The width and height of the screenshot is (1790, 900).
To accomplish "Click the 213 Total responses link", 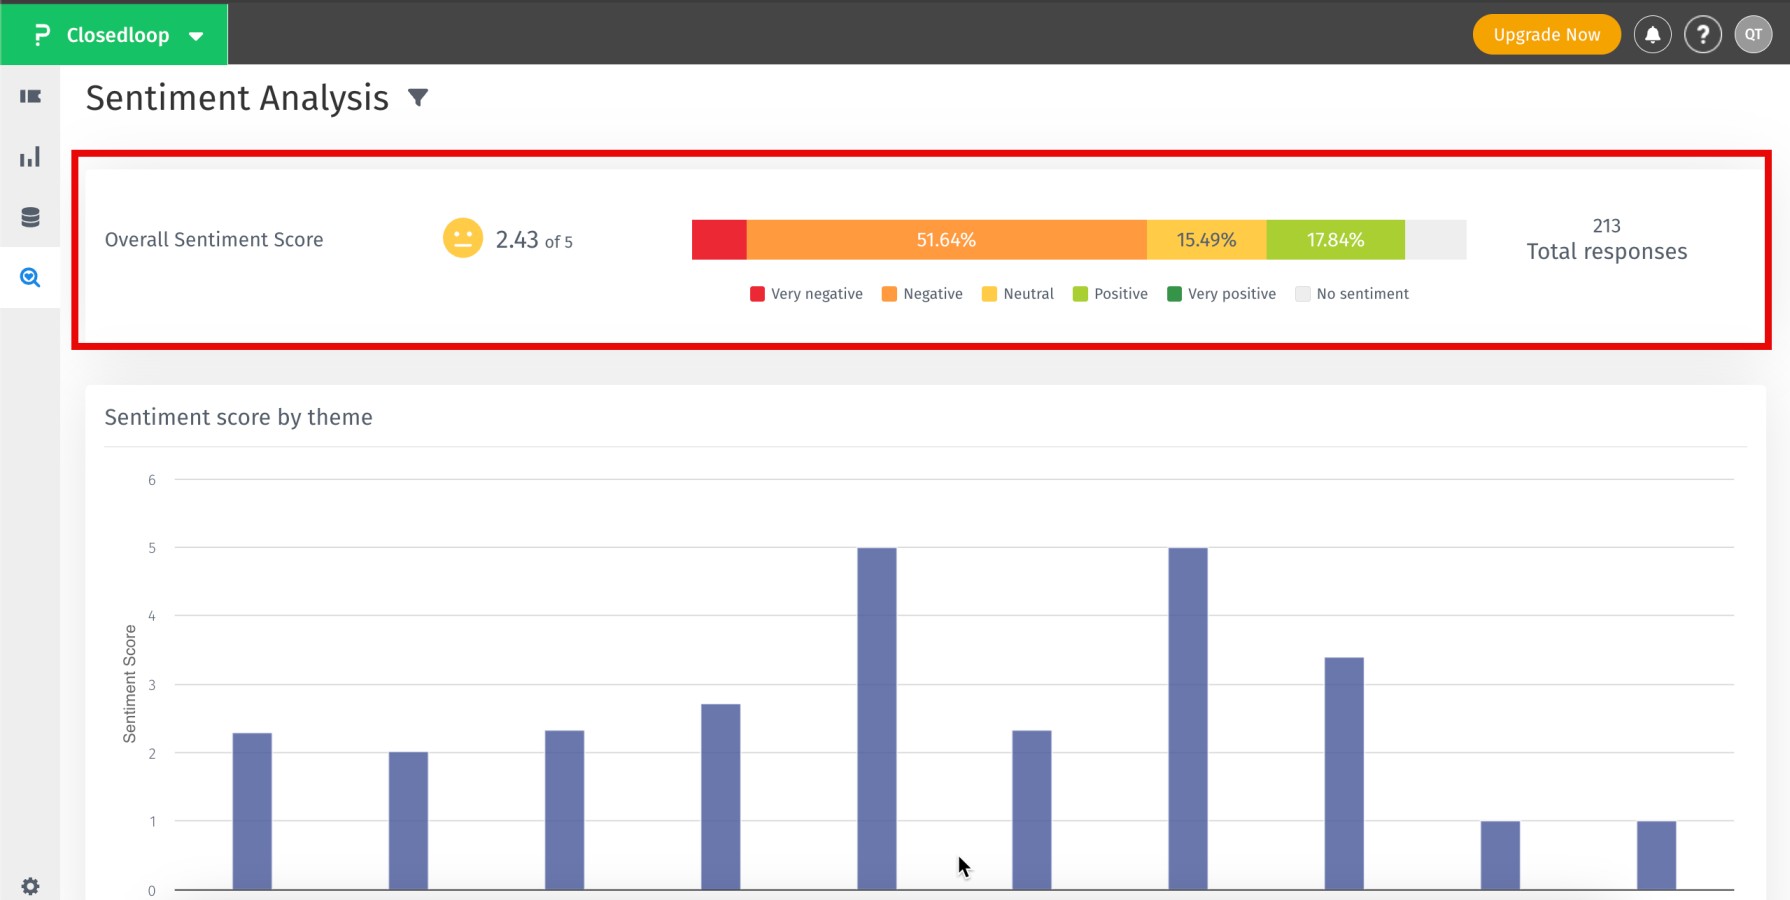I will click(x=1606, y=238).
